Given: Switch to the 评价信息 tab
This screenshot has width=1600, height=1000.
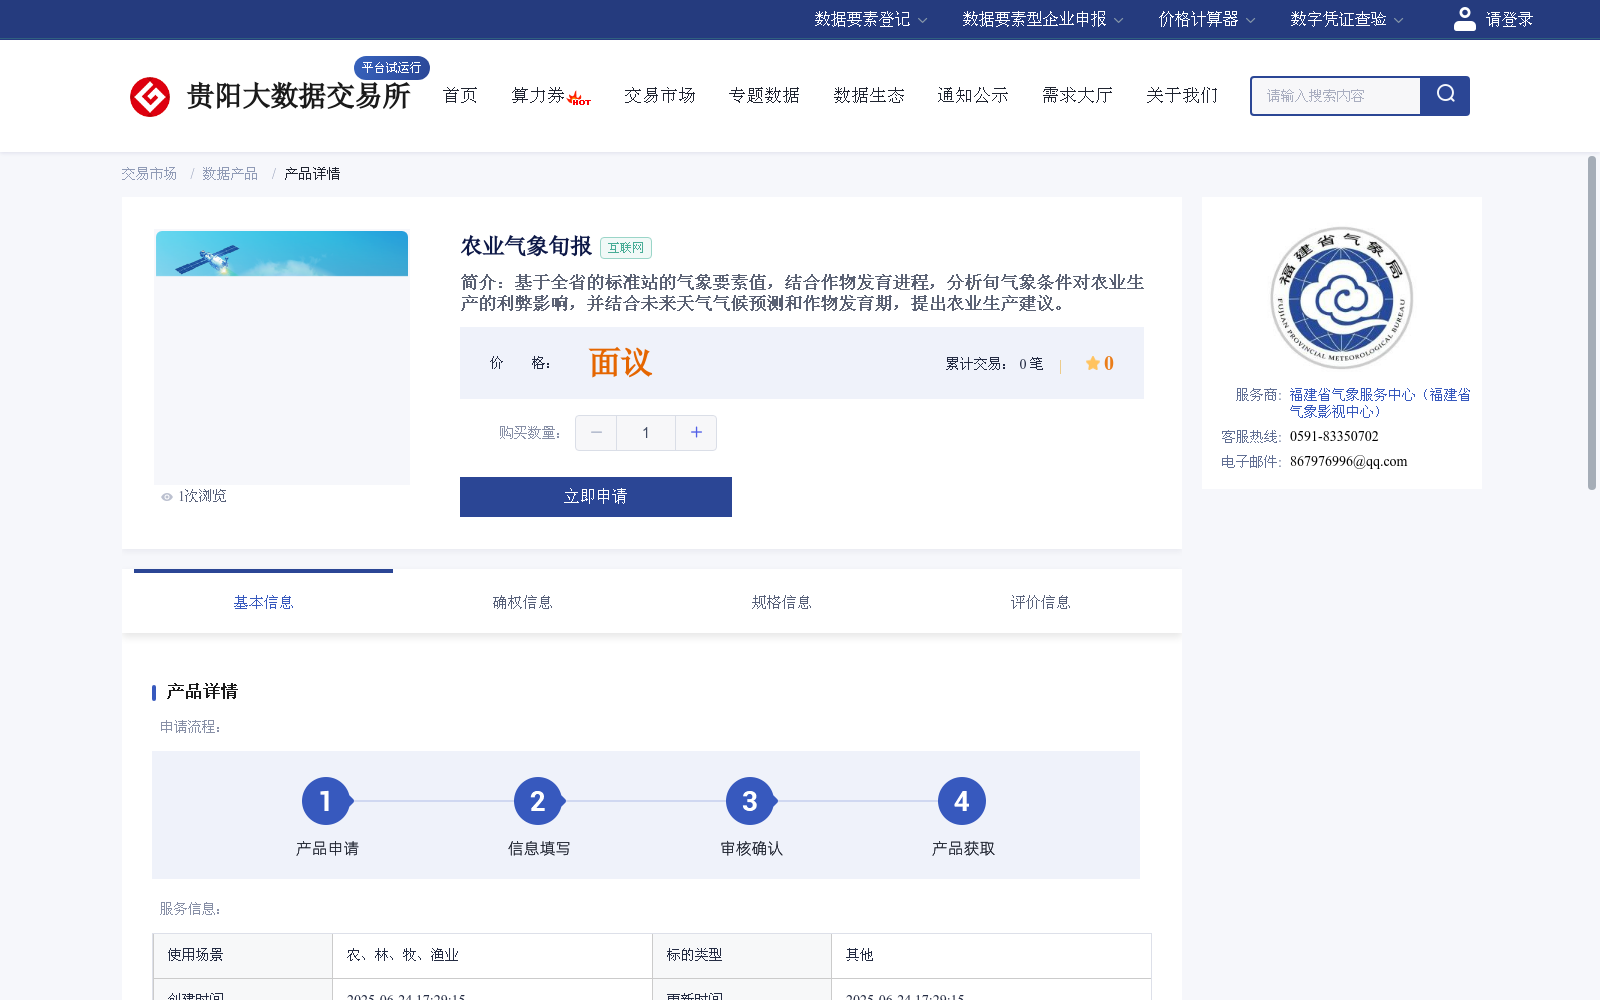Looking at the screenshot, I should click(x=1040, y=602).
